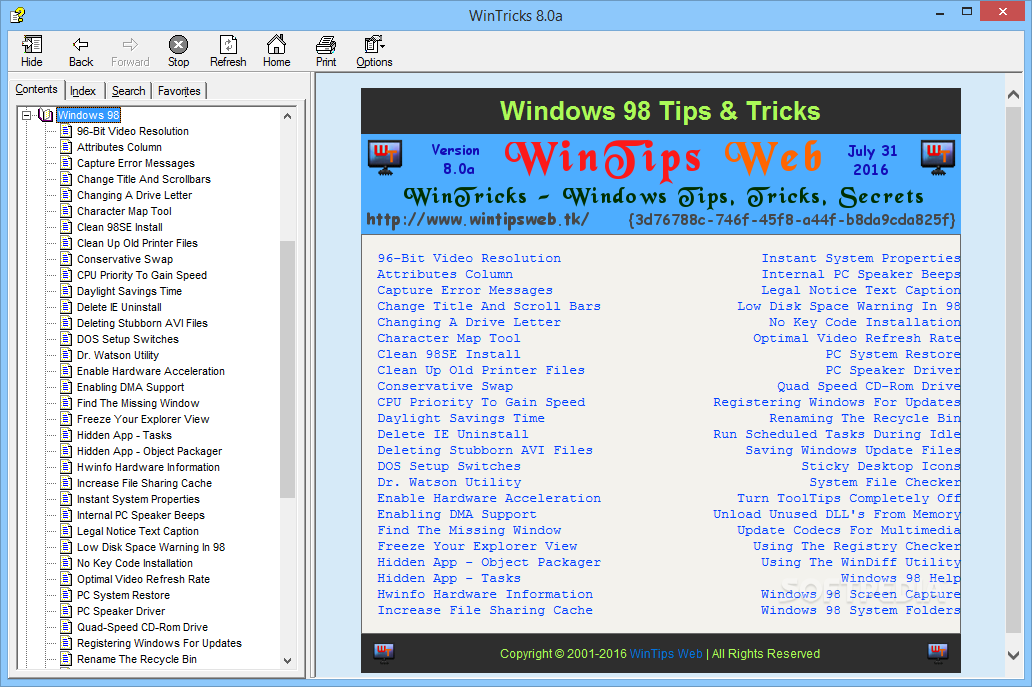Click the page icon beside 96-Bit Video Resolution
This screenshot has width=1032, height=687.
pos(66,131)
